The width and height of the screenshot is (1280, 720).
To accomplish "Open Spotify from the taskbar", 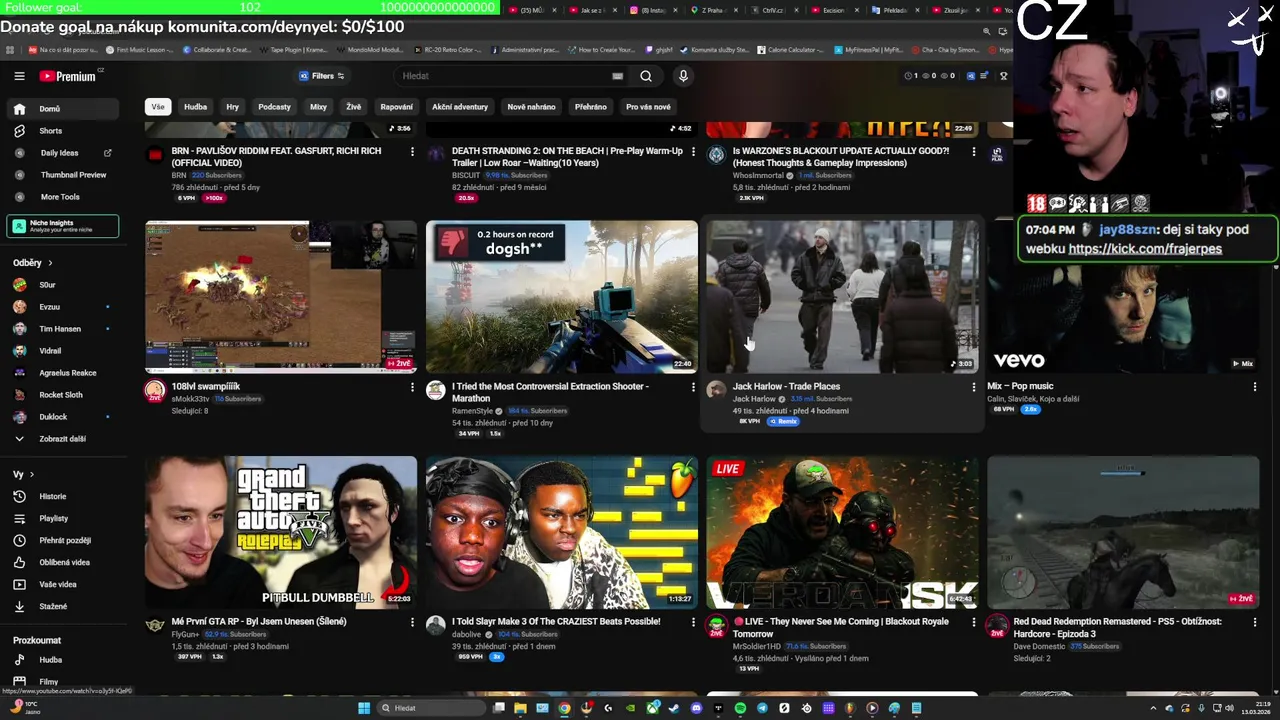I will (740, 708).
